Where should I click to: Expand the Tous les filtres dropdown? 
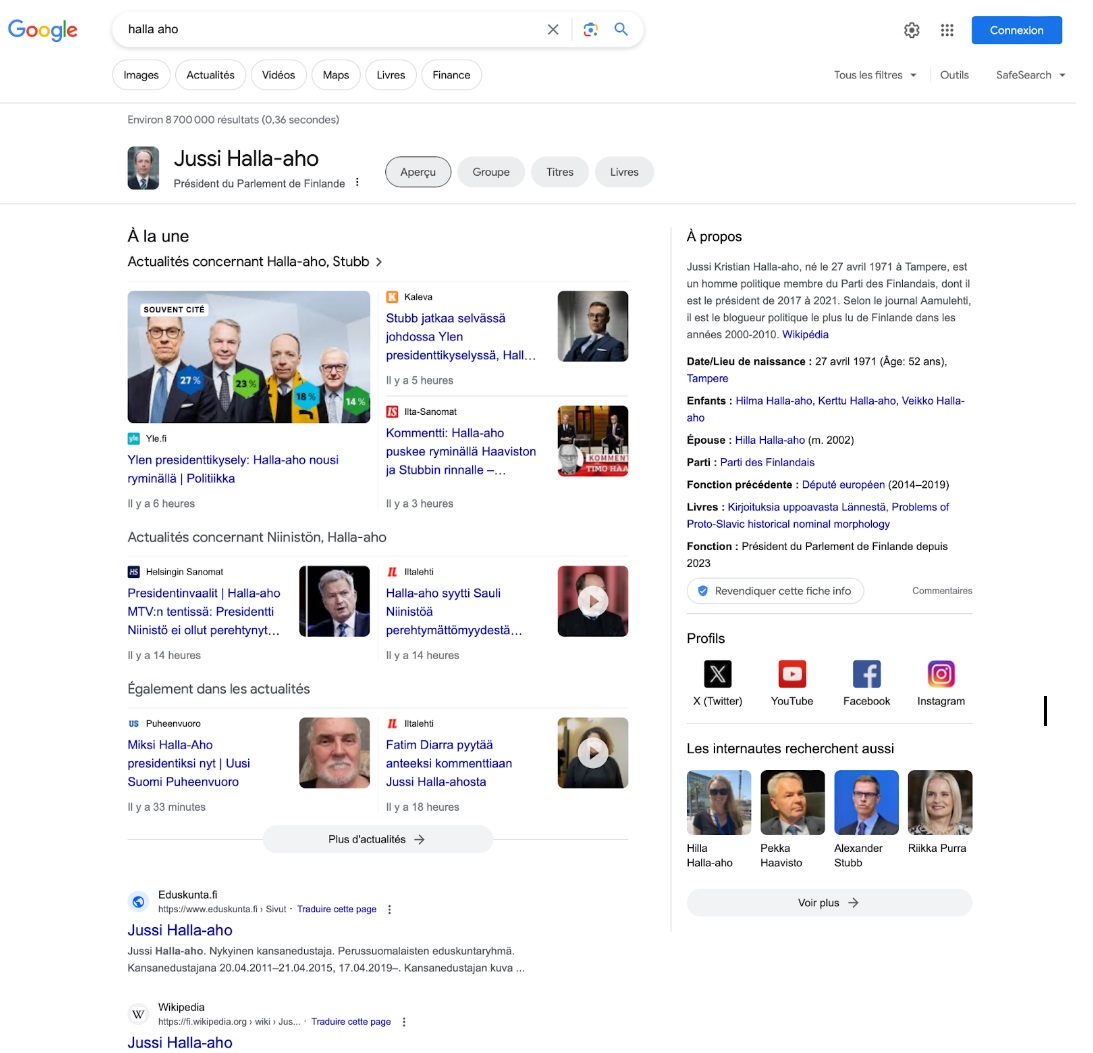click(x=875, y=75)
